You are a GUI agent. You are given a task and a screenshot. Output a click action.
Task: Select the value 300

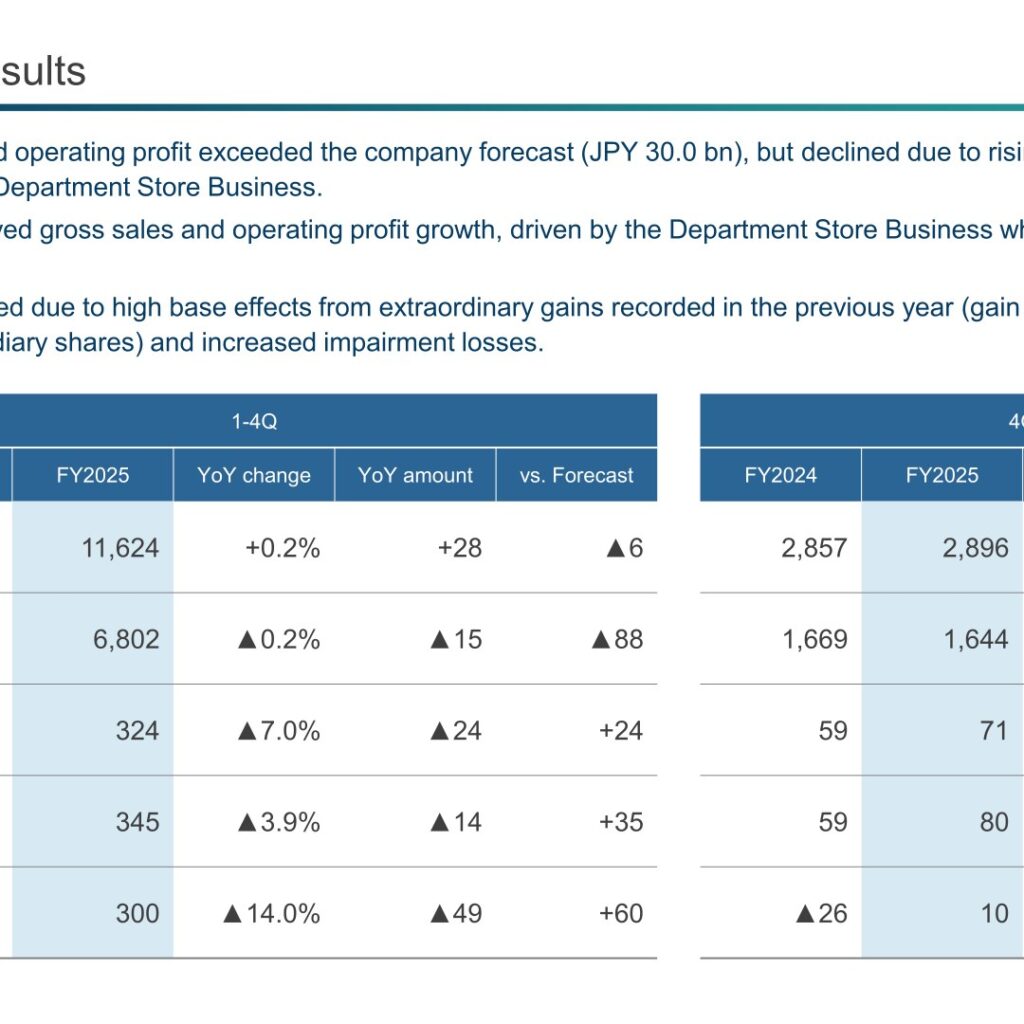pyautogui.click(x=138, y=914)
